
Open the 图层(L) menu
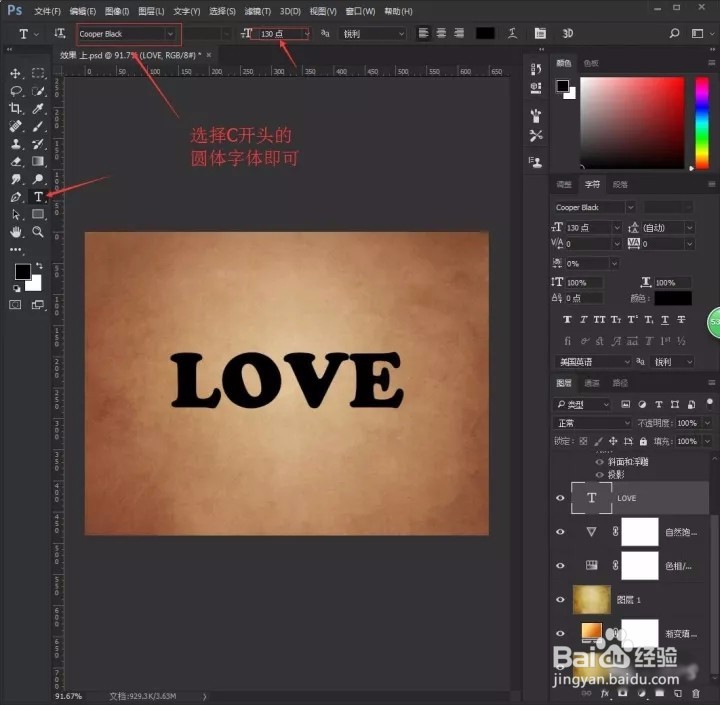(151, 11)
